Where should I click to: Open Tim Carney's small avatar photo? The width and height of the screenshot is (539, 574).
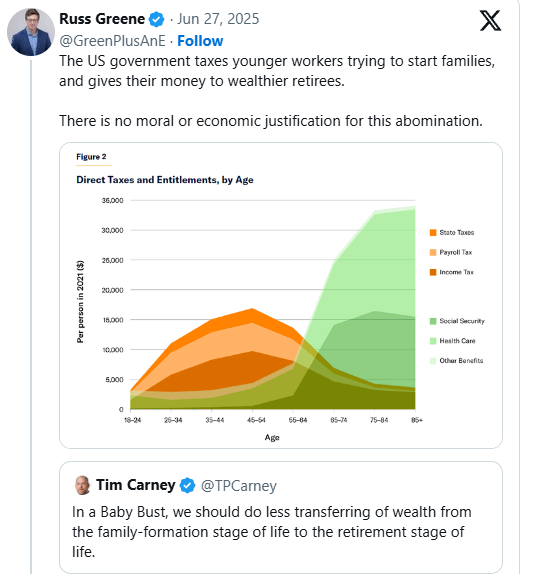click(82, 485)
